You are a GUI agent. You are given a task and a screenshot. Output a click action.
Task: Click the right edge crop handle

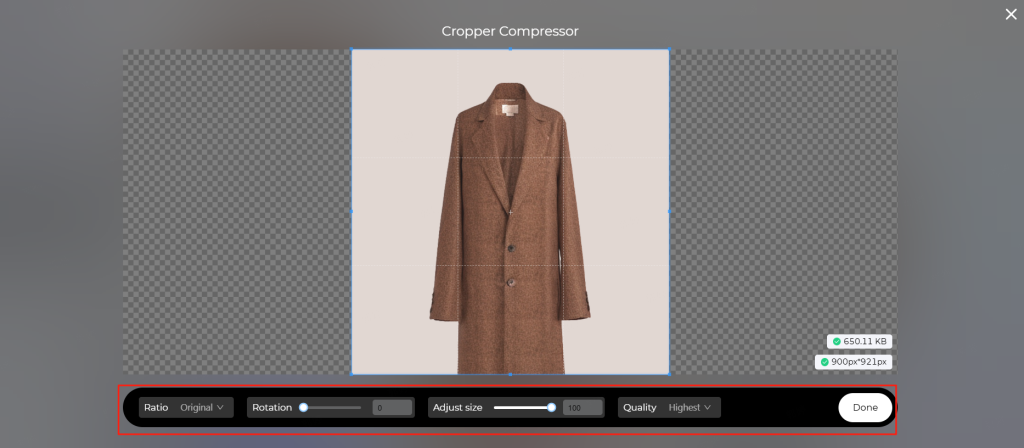pos(669,212)
